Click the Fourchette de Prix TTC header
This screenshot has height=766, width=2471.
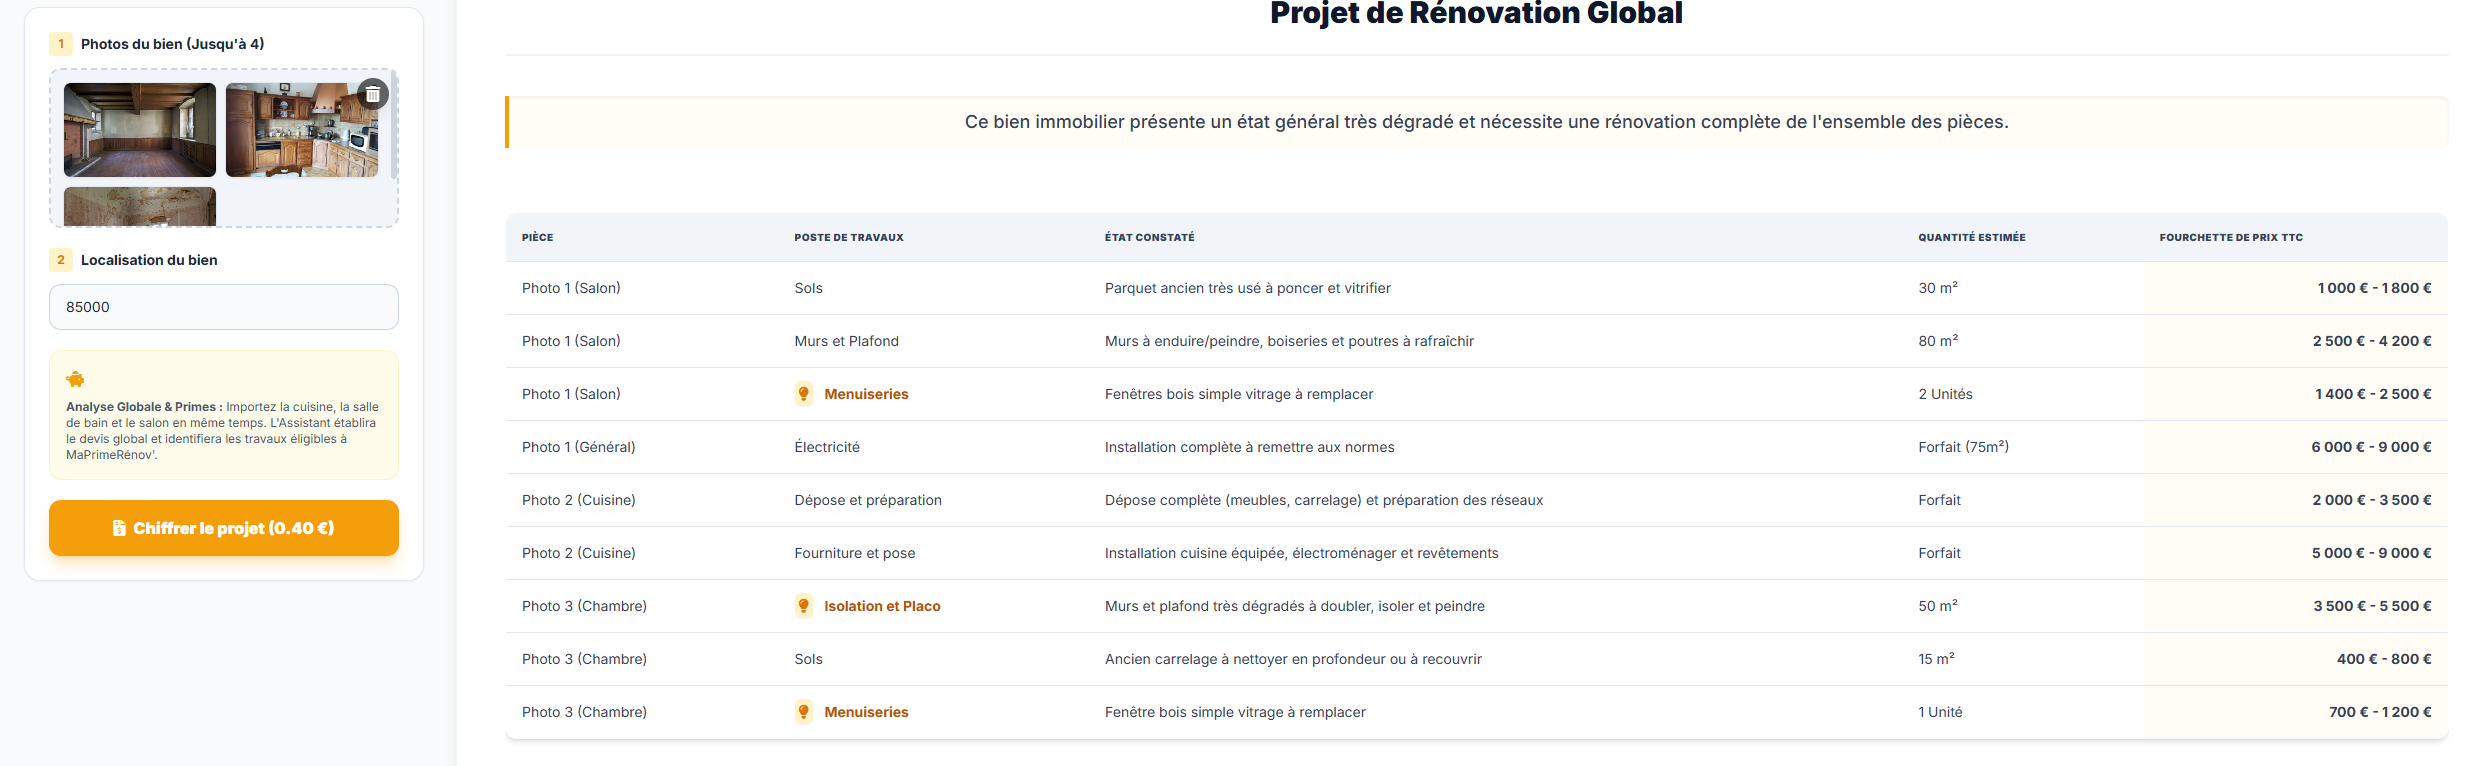[x=2230, y=237]
